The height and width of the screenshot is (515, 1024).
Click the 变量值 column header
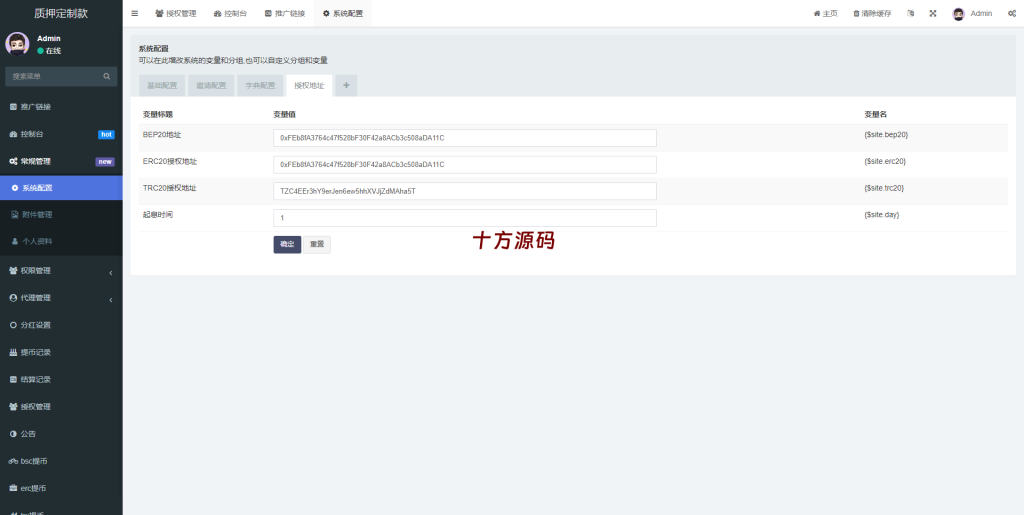coord(285,114)
